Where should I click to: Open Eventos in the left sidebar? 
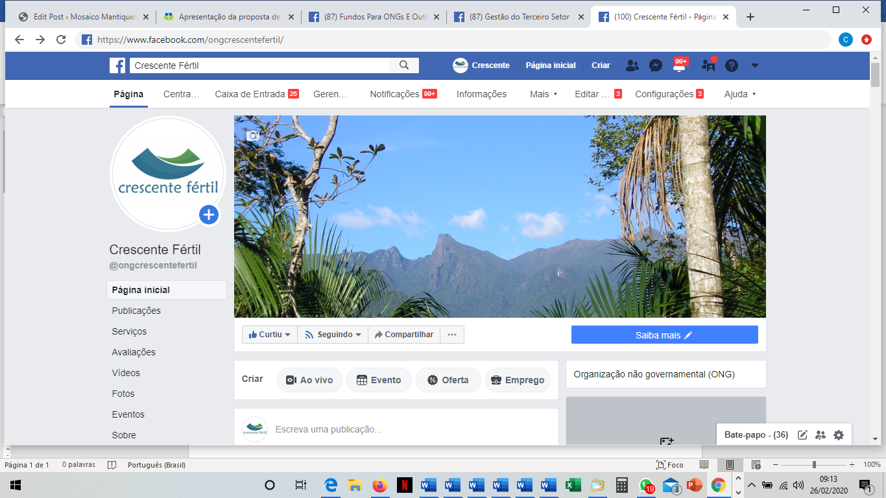128,414
